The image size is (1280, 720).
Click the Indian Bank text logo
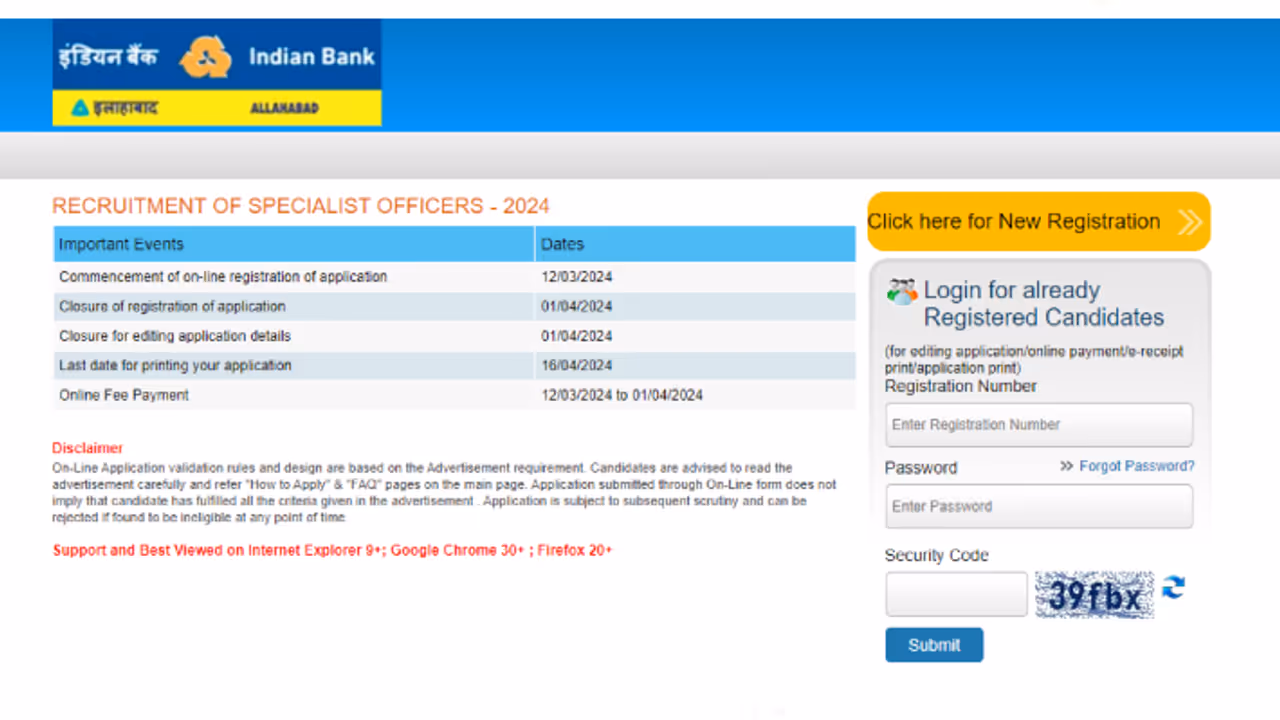311,57
